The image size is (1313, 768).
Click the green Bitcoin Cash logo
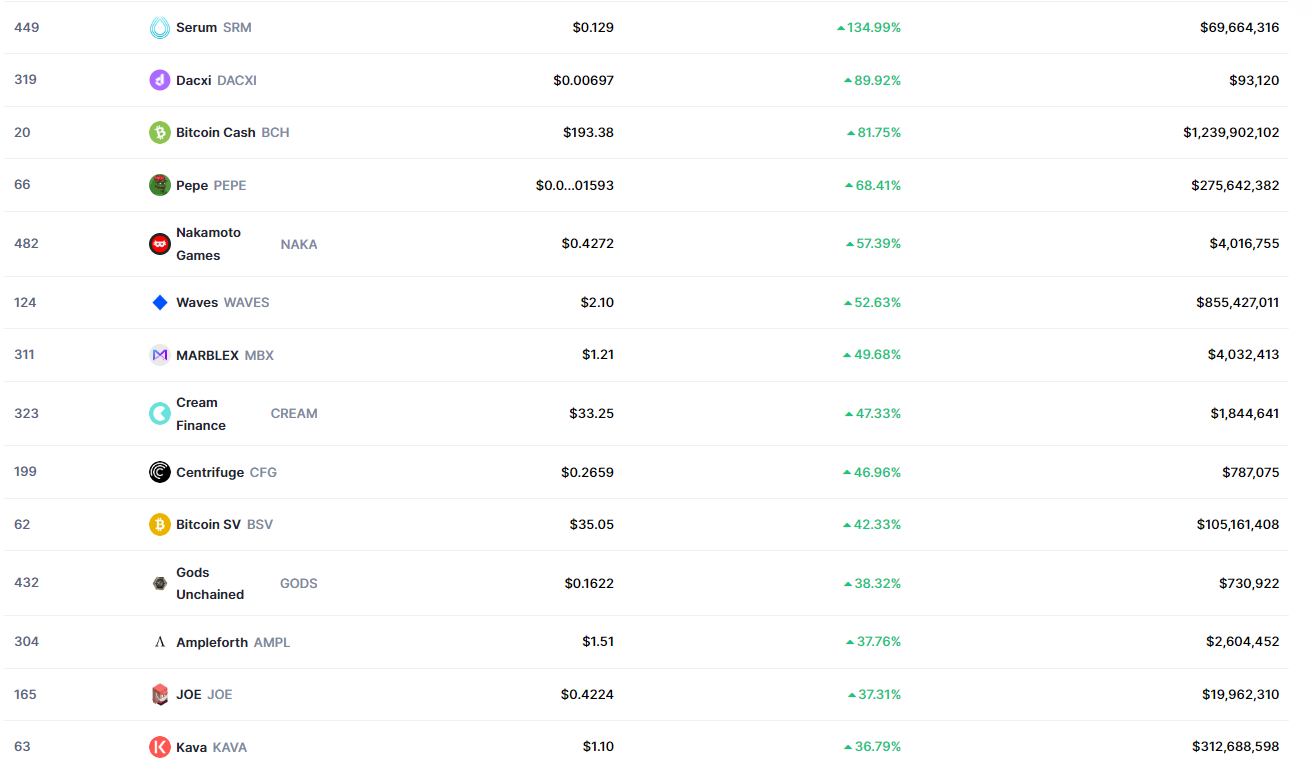160,132
